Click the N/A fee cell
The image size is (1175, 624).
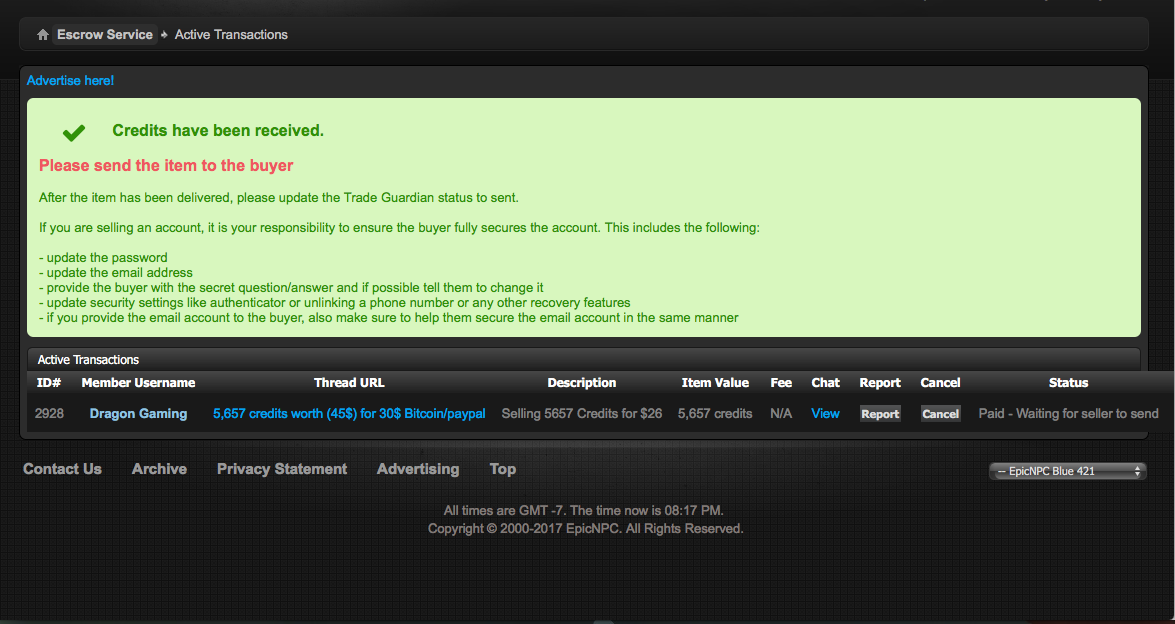click(x=781, y=414)
